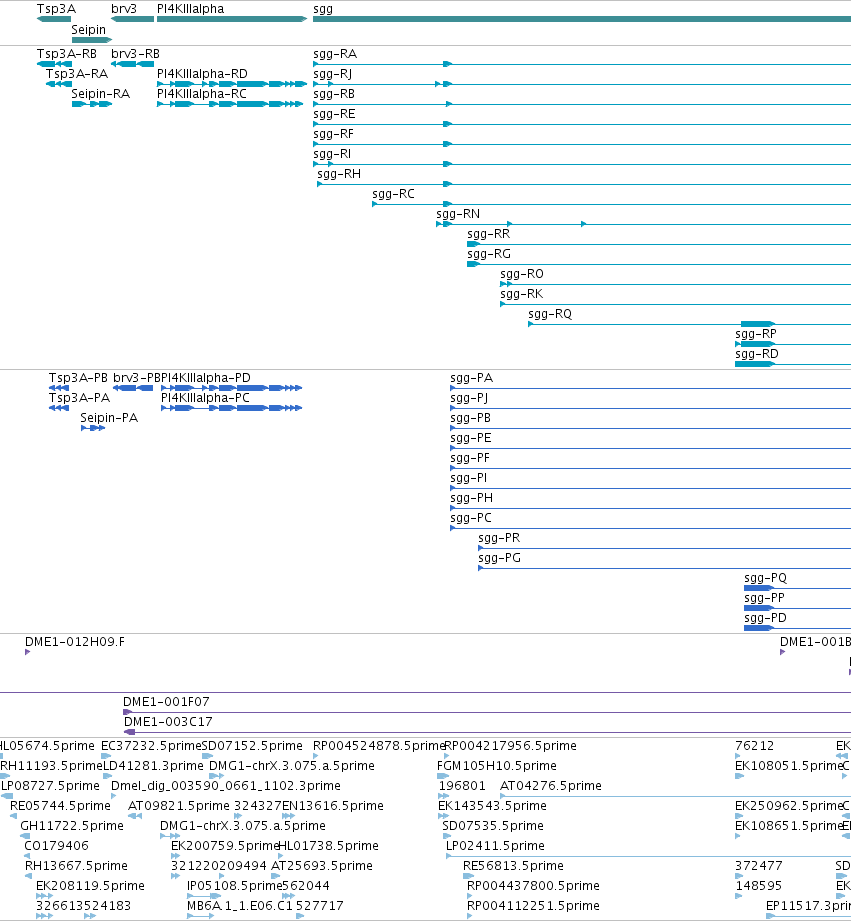Select the DME1-012H09.F feature label

pos(75,641)
